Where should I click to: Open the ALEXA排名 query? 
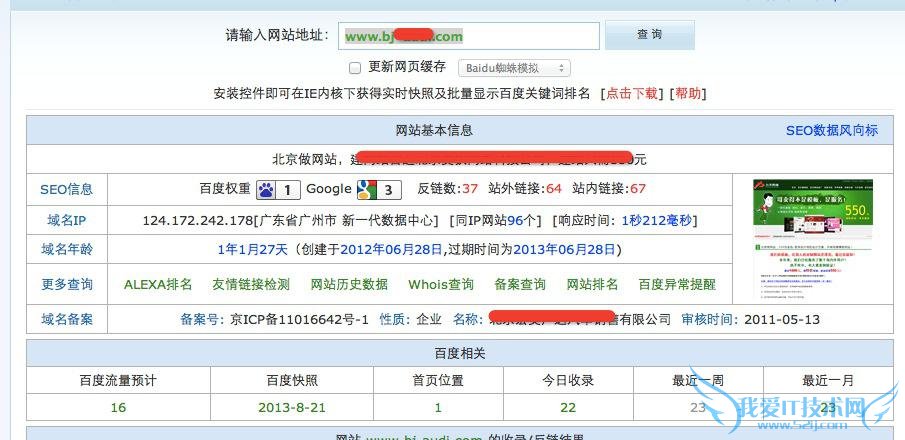pos(158,285)
